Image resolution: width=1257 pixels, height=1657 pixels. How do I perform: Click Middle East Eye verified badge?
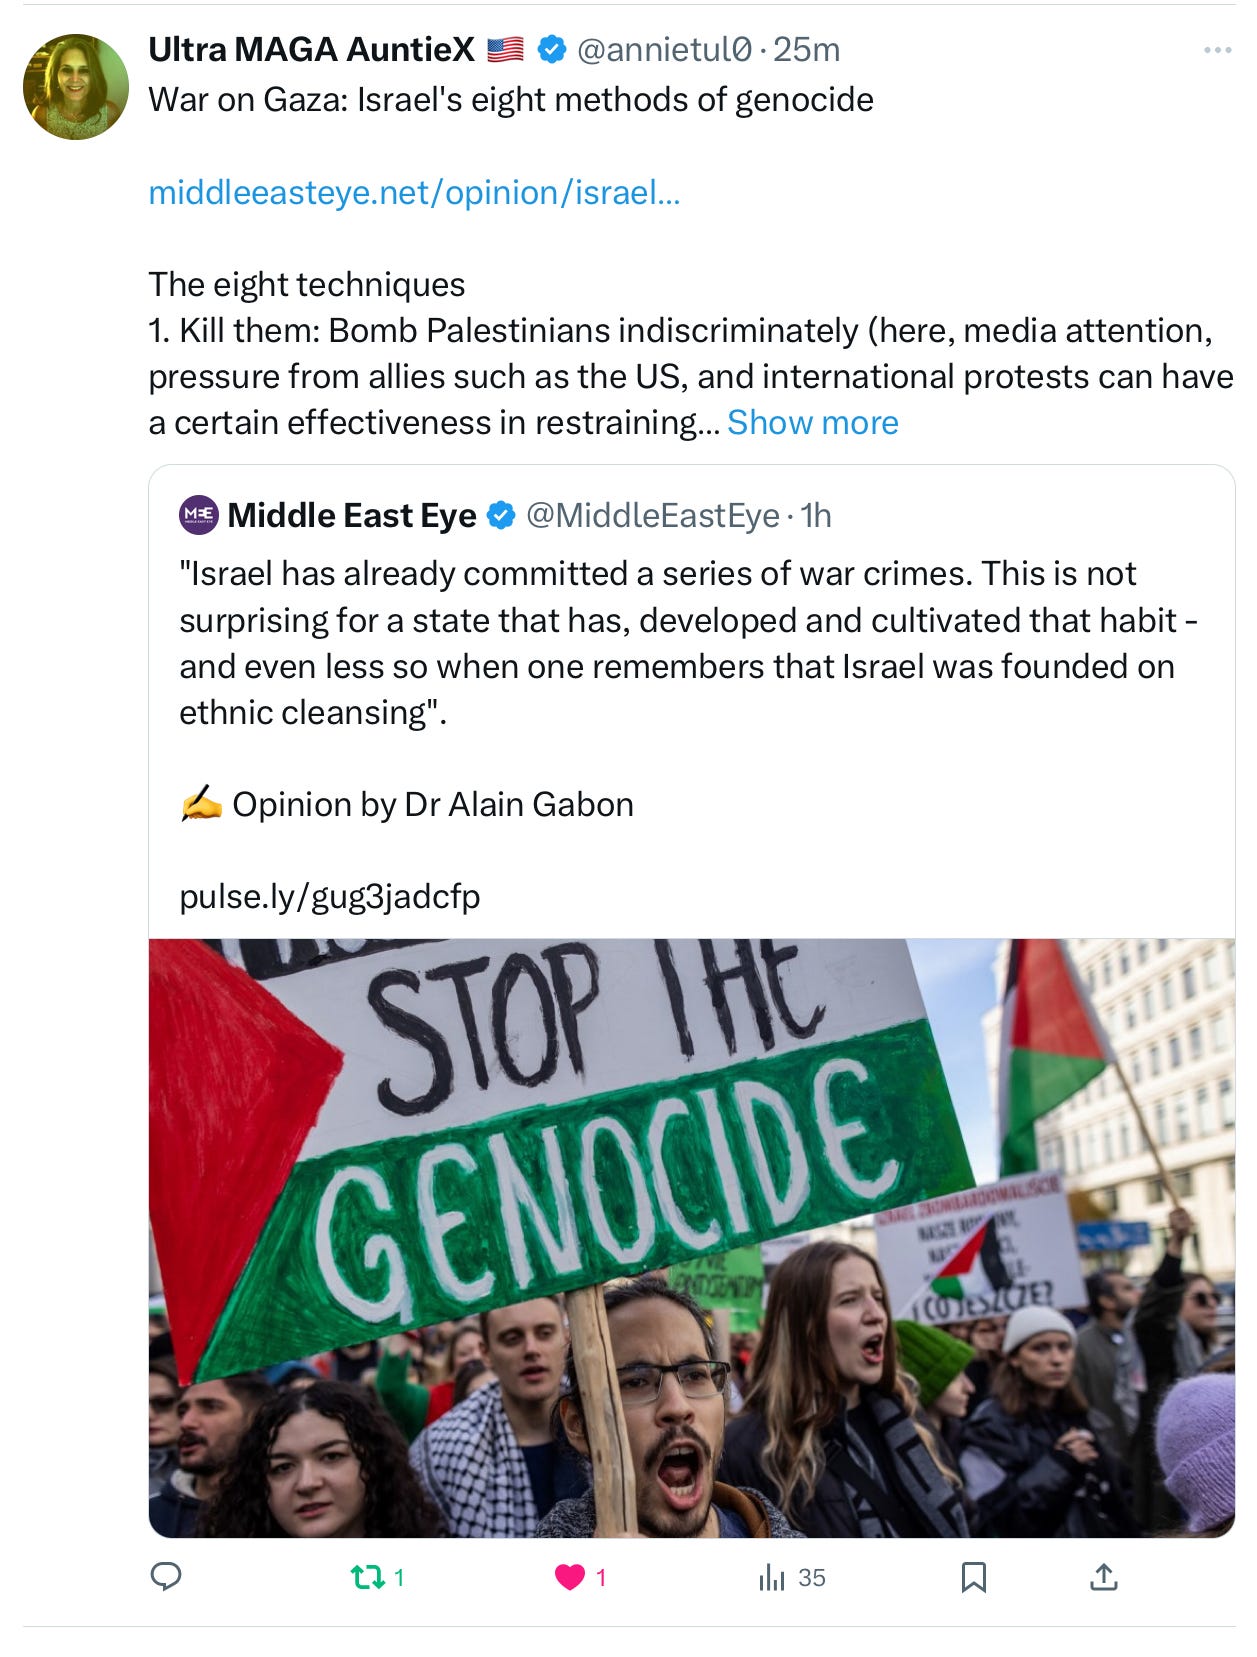500,515
